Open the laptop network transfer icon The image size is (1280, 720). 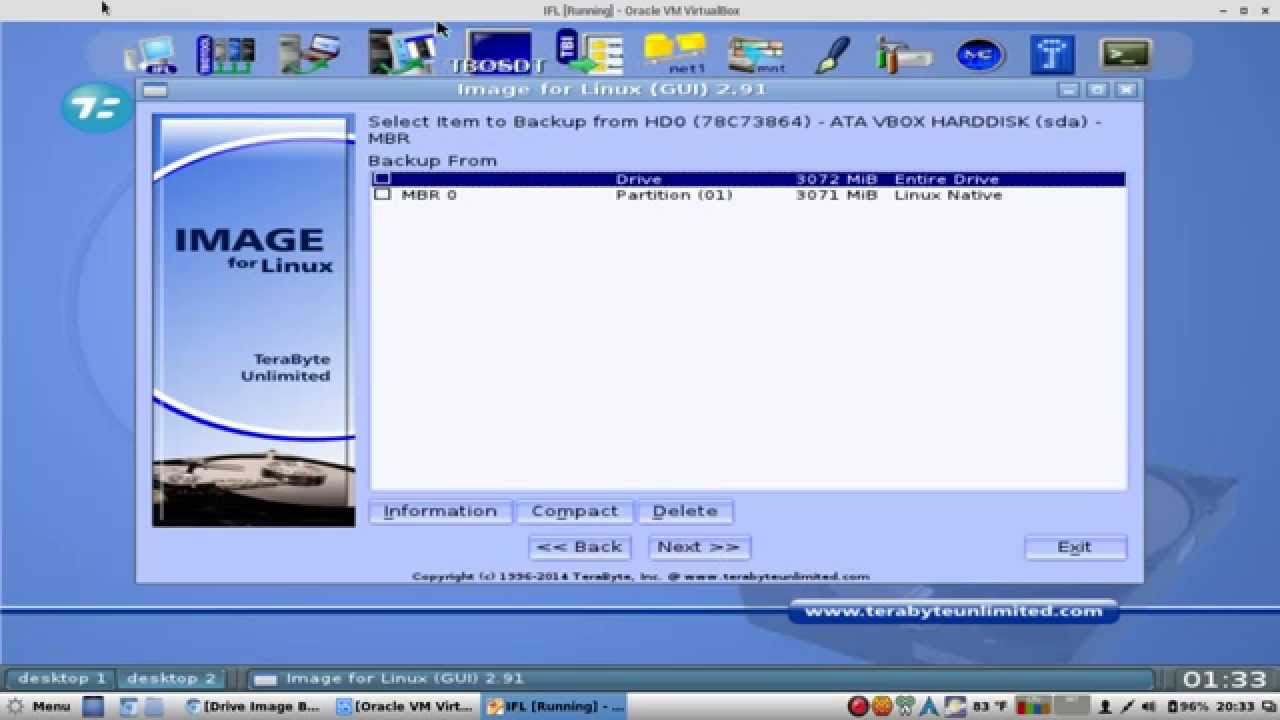tap(311, 55)
